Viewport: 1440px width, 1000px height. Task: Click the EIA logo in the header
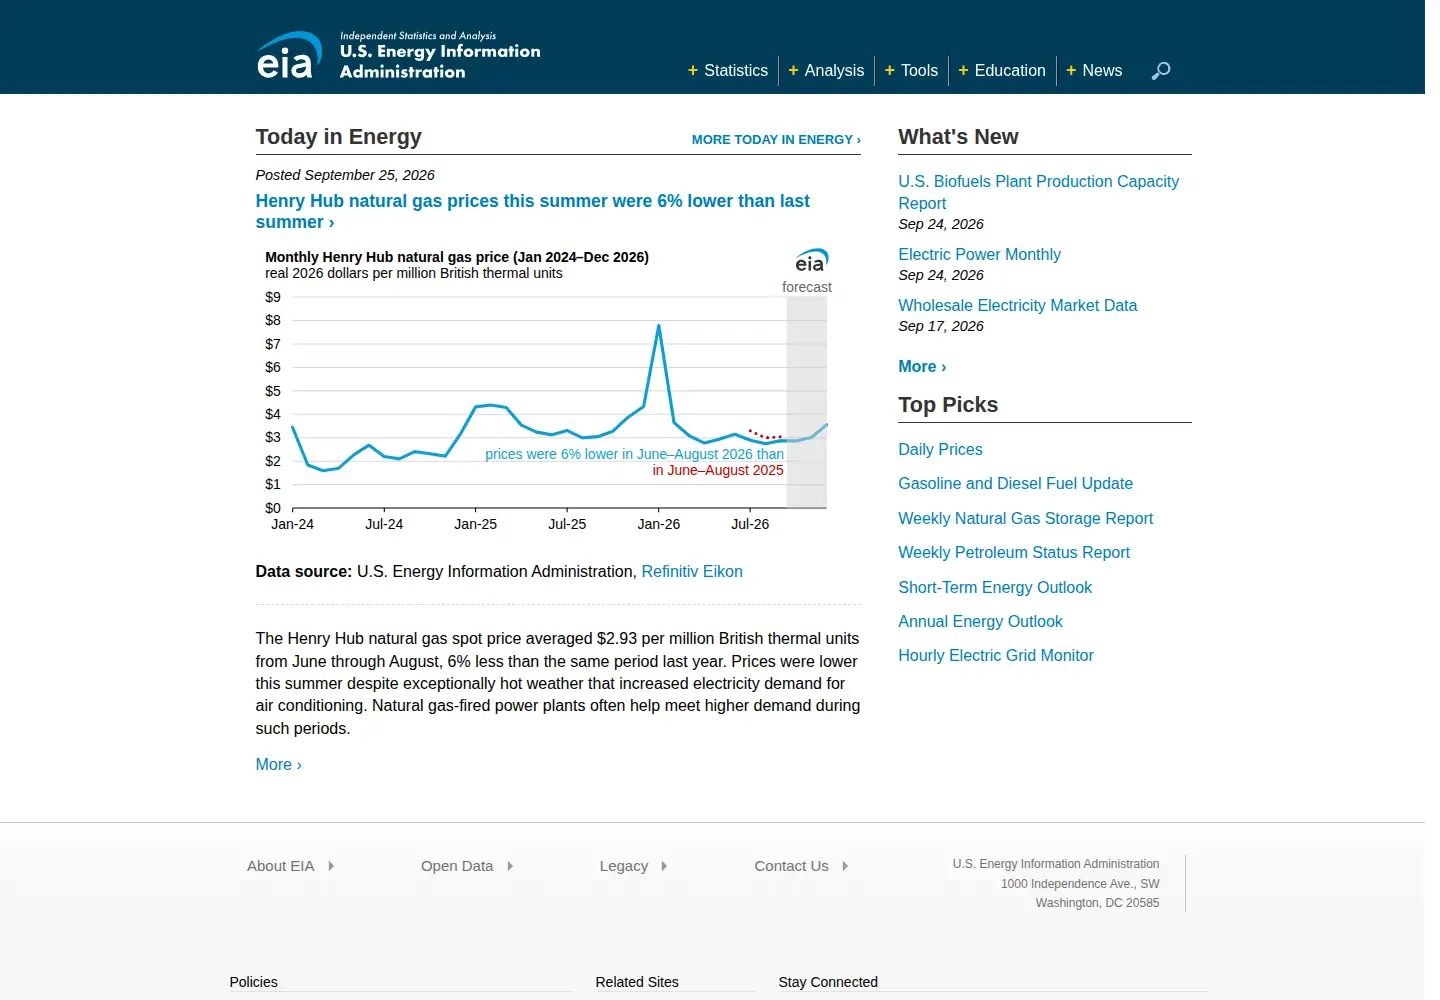coord(398,55)
